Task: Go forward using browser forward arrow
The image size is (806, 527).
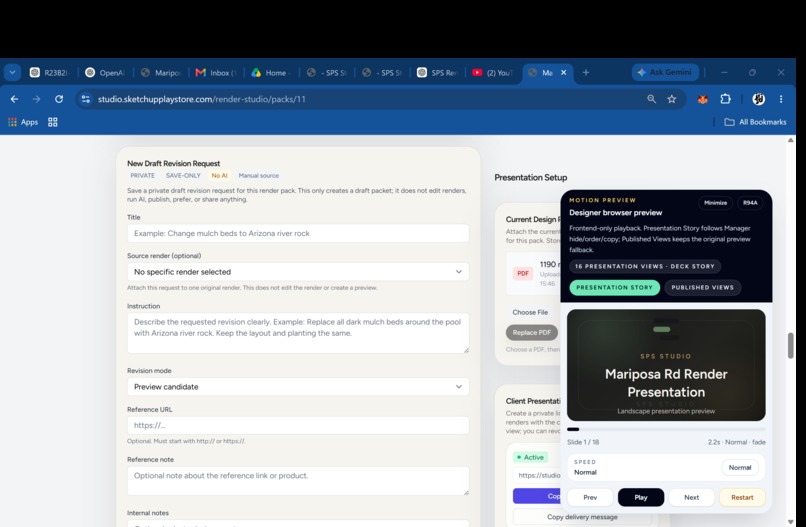Action: pyautogui.click(x=36, y=99)
